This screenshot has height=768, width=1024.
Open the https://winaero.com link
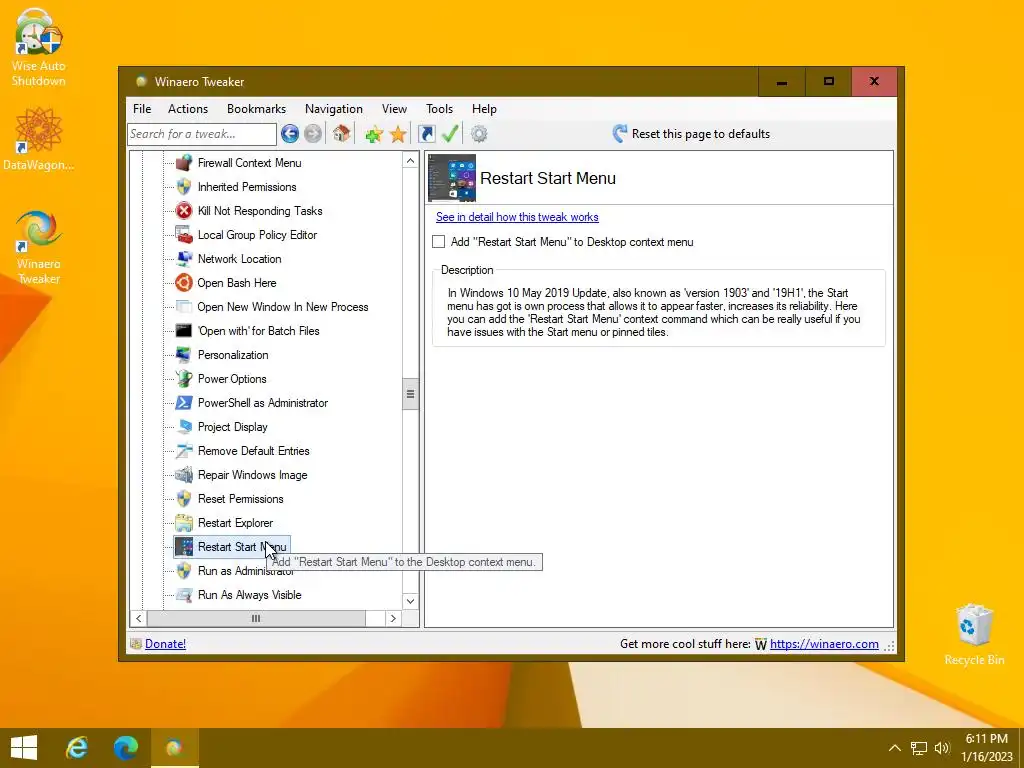pos(824,644)
